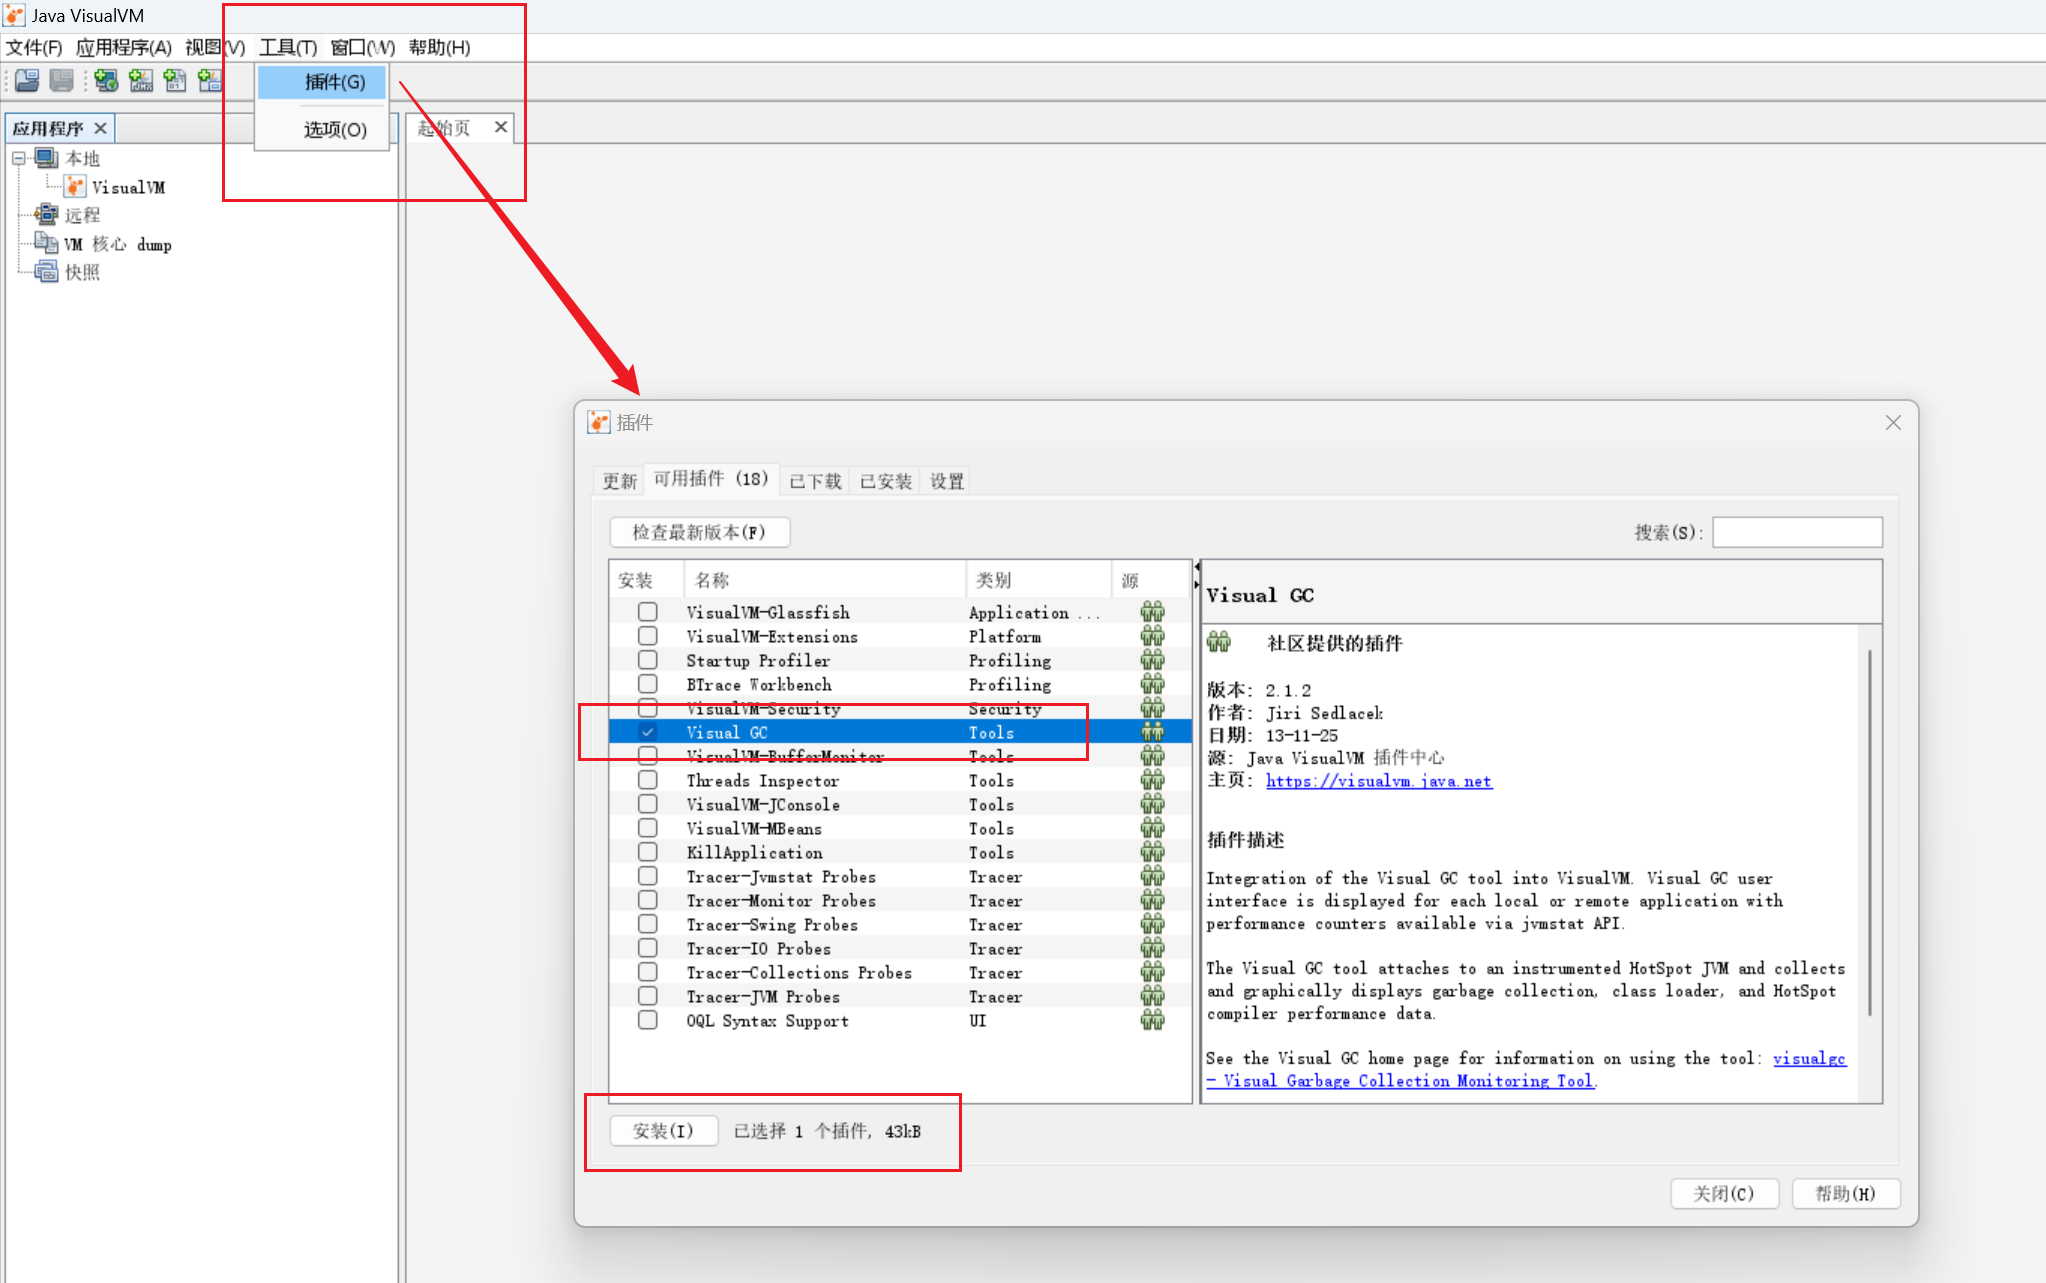Check the KillApplication install checkbox
This screenshot has height=1283, width=2046.
(x=648, y=852)
